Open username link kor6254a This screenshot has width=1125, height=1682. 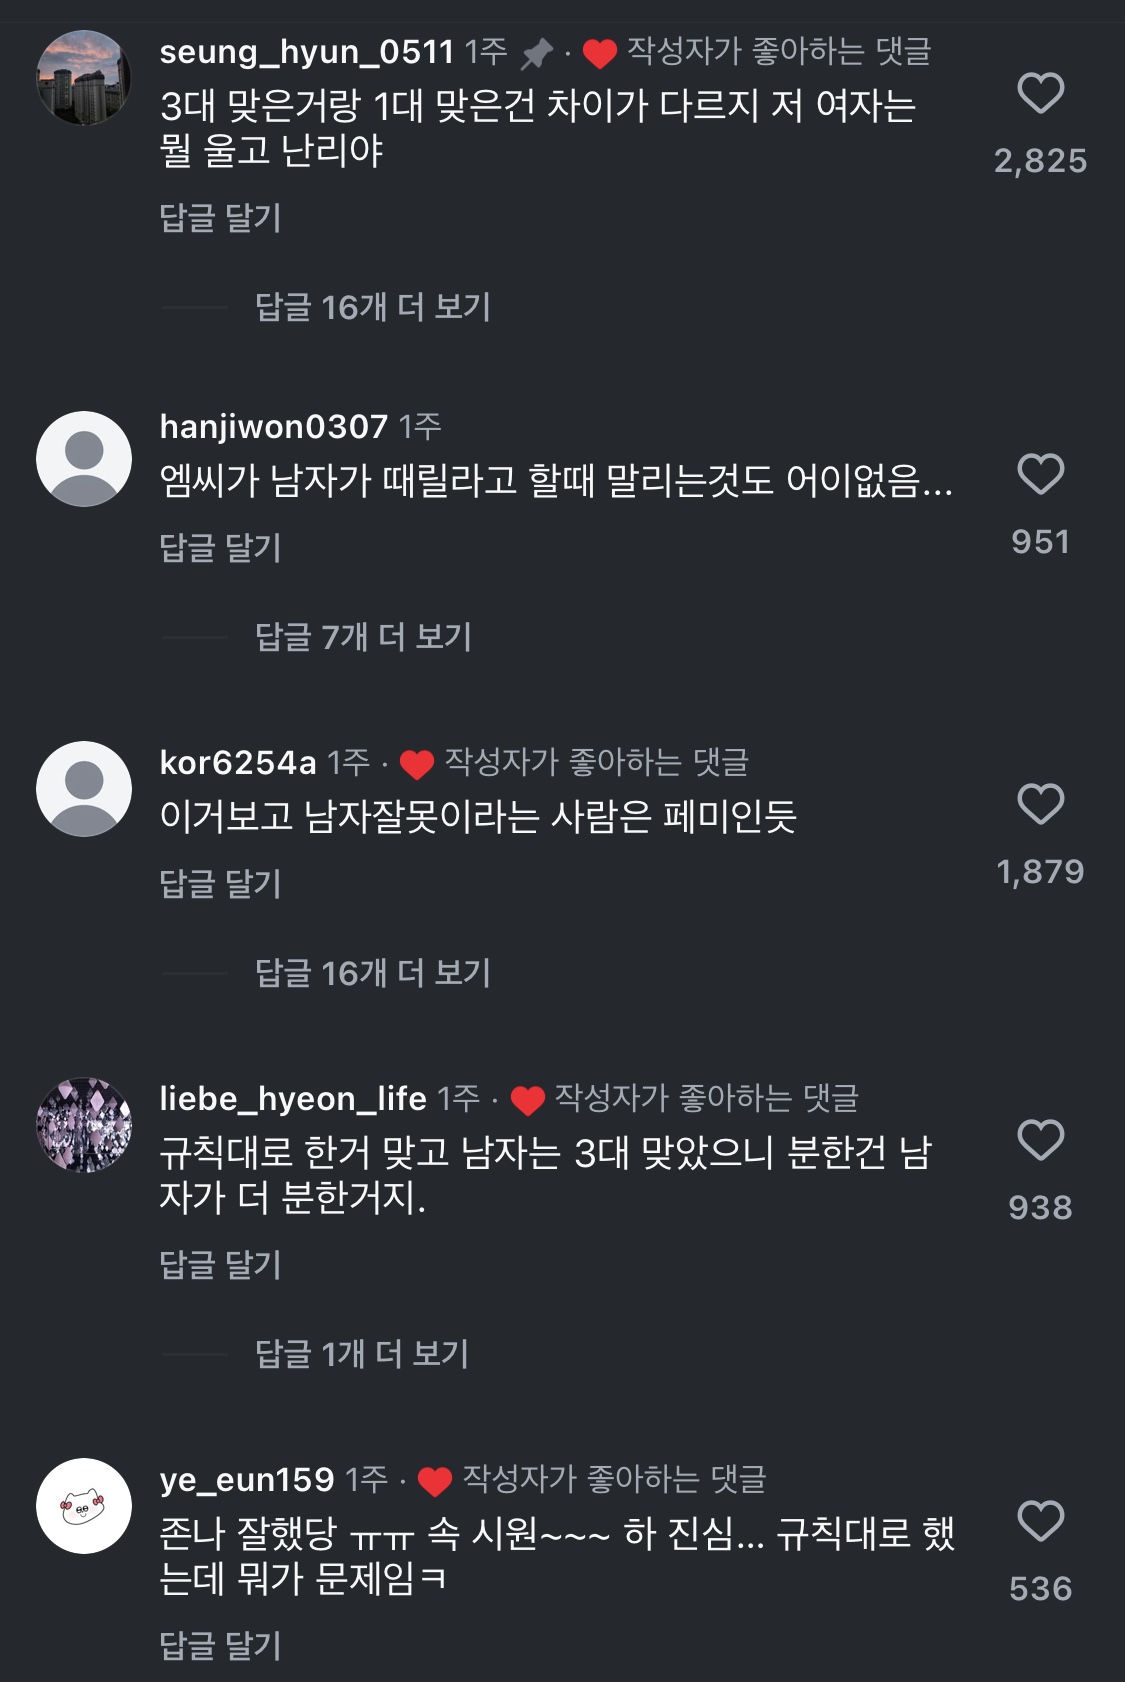click(x=238, y=763)
